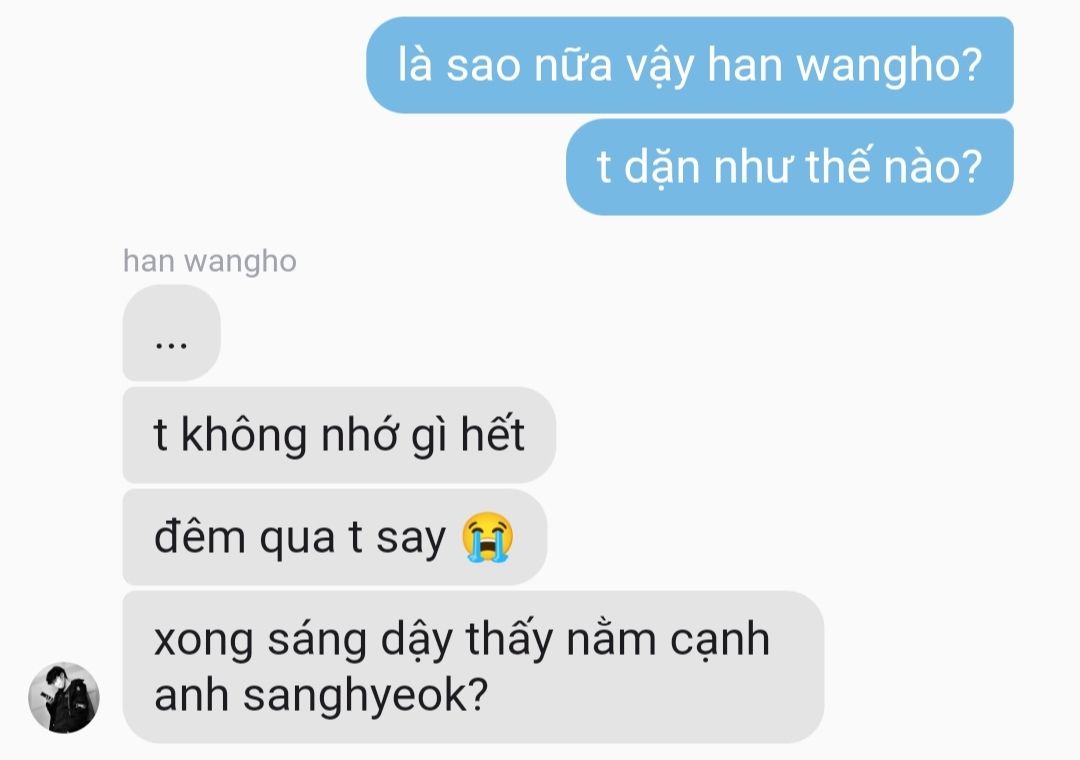Viewport: 1080px width, 760px height.
Task: Tap the word "không" in gray bubble
Action: [x=244, y=435]
